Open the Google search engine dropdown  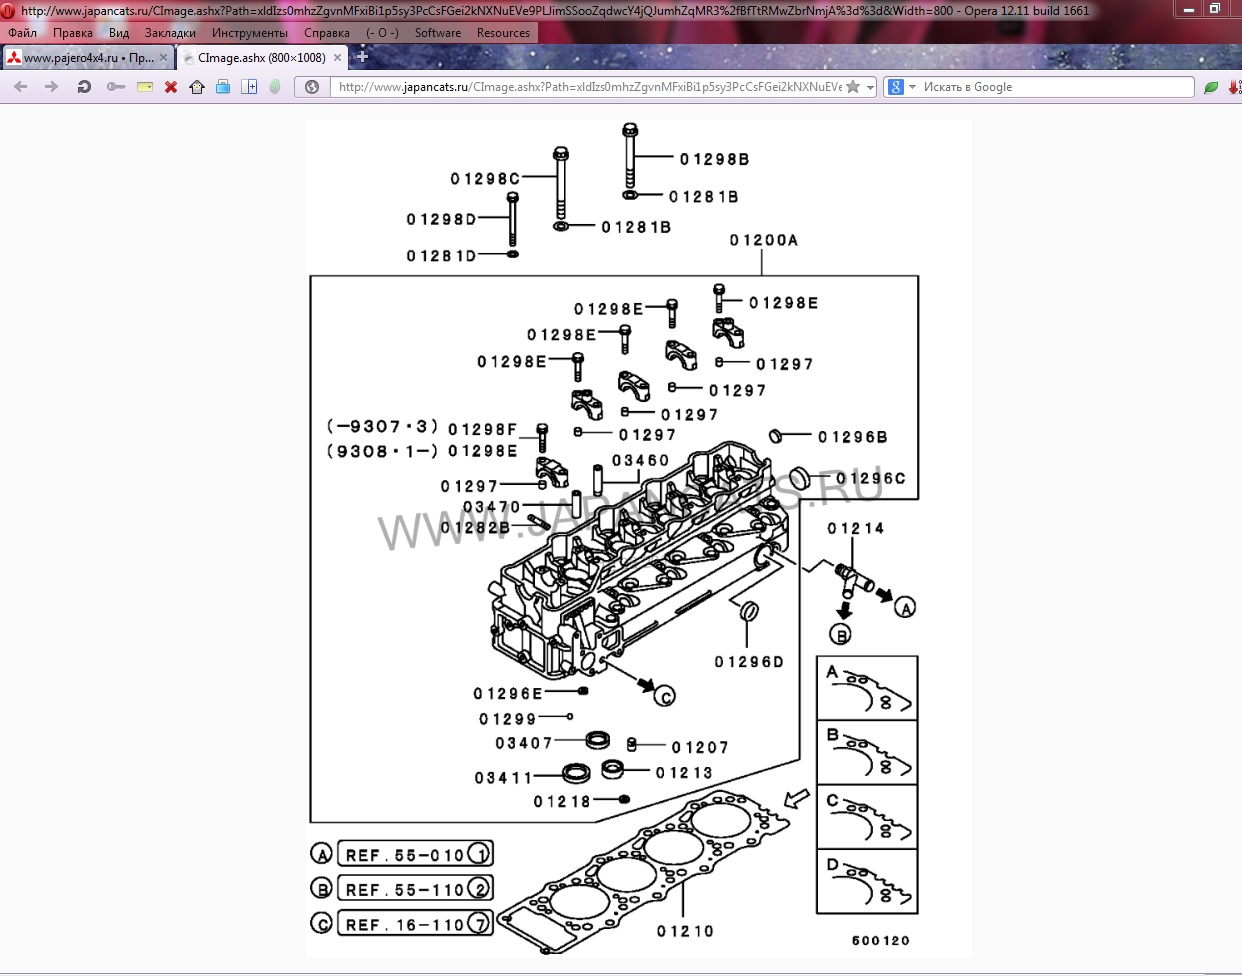901,87
